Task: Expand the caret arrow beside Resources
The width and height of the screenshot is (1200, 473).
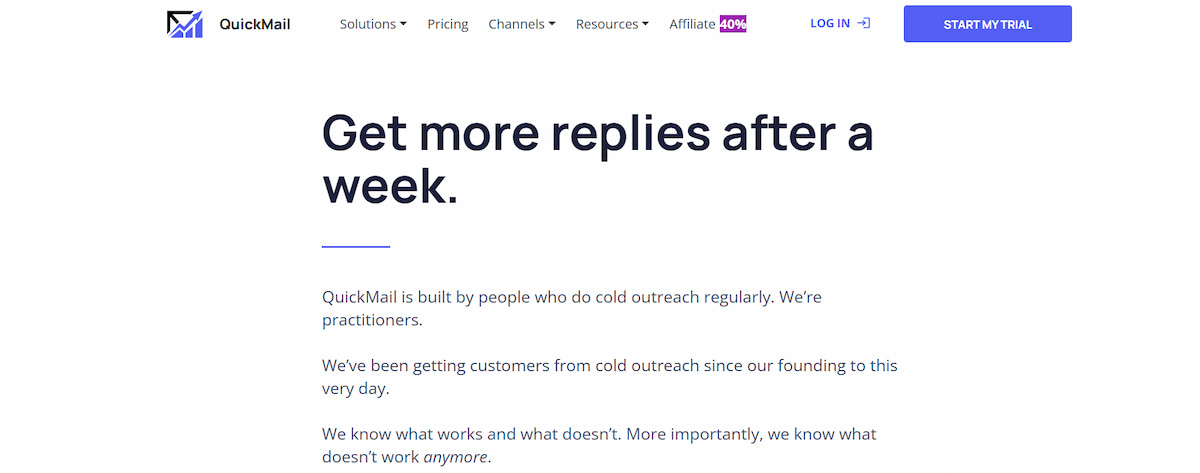Action: click(645, 24)
